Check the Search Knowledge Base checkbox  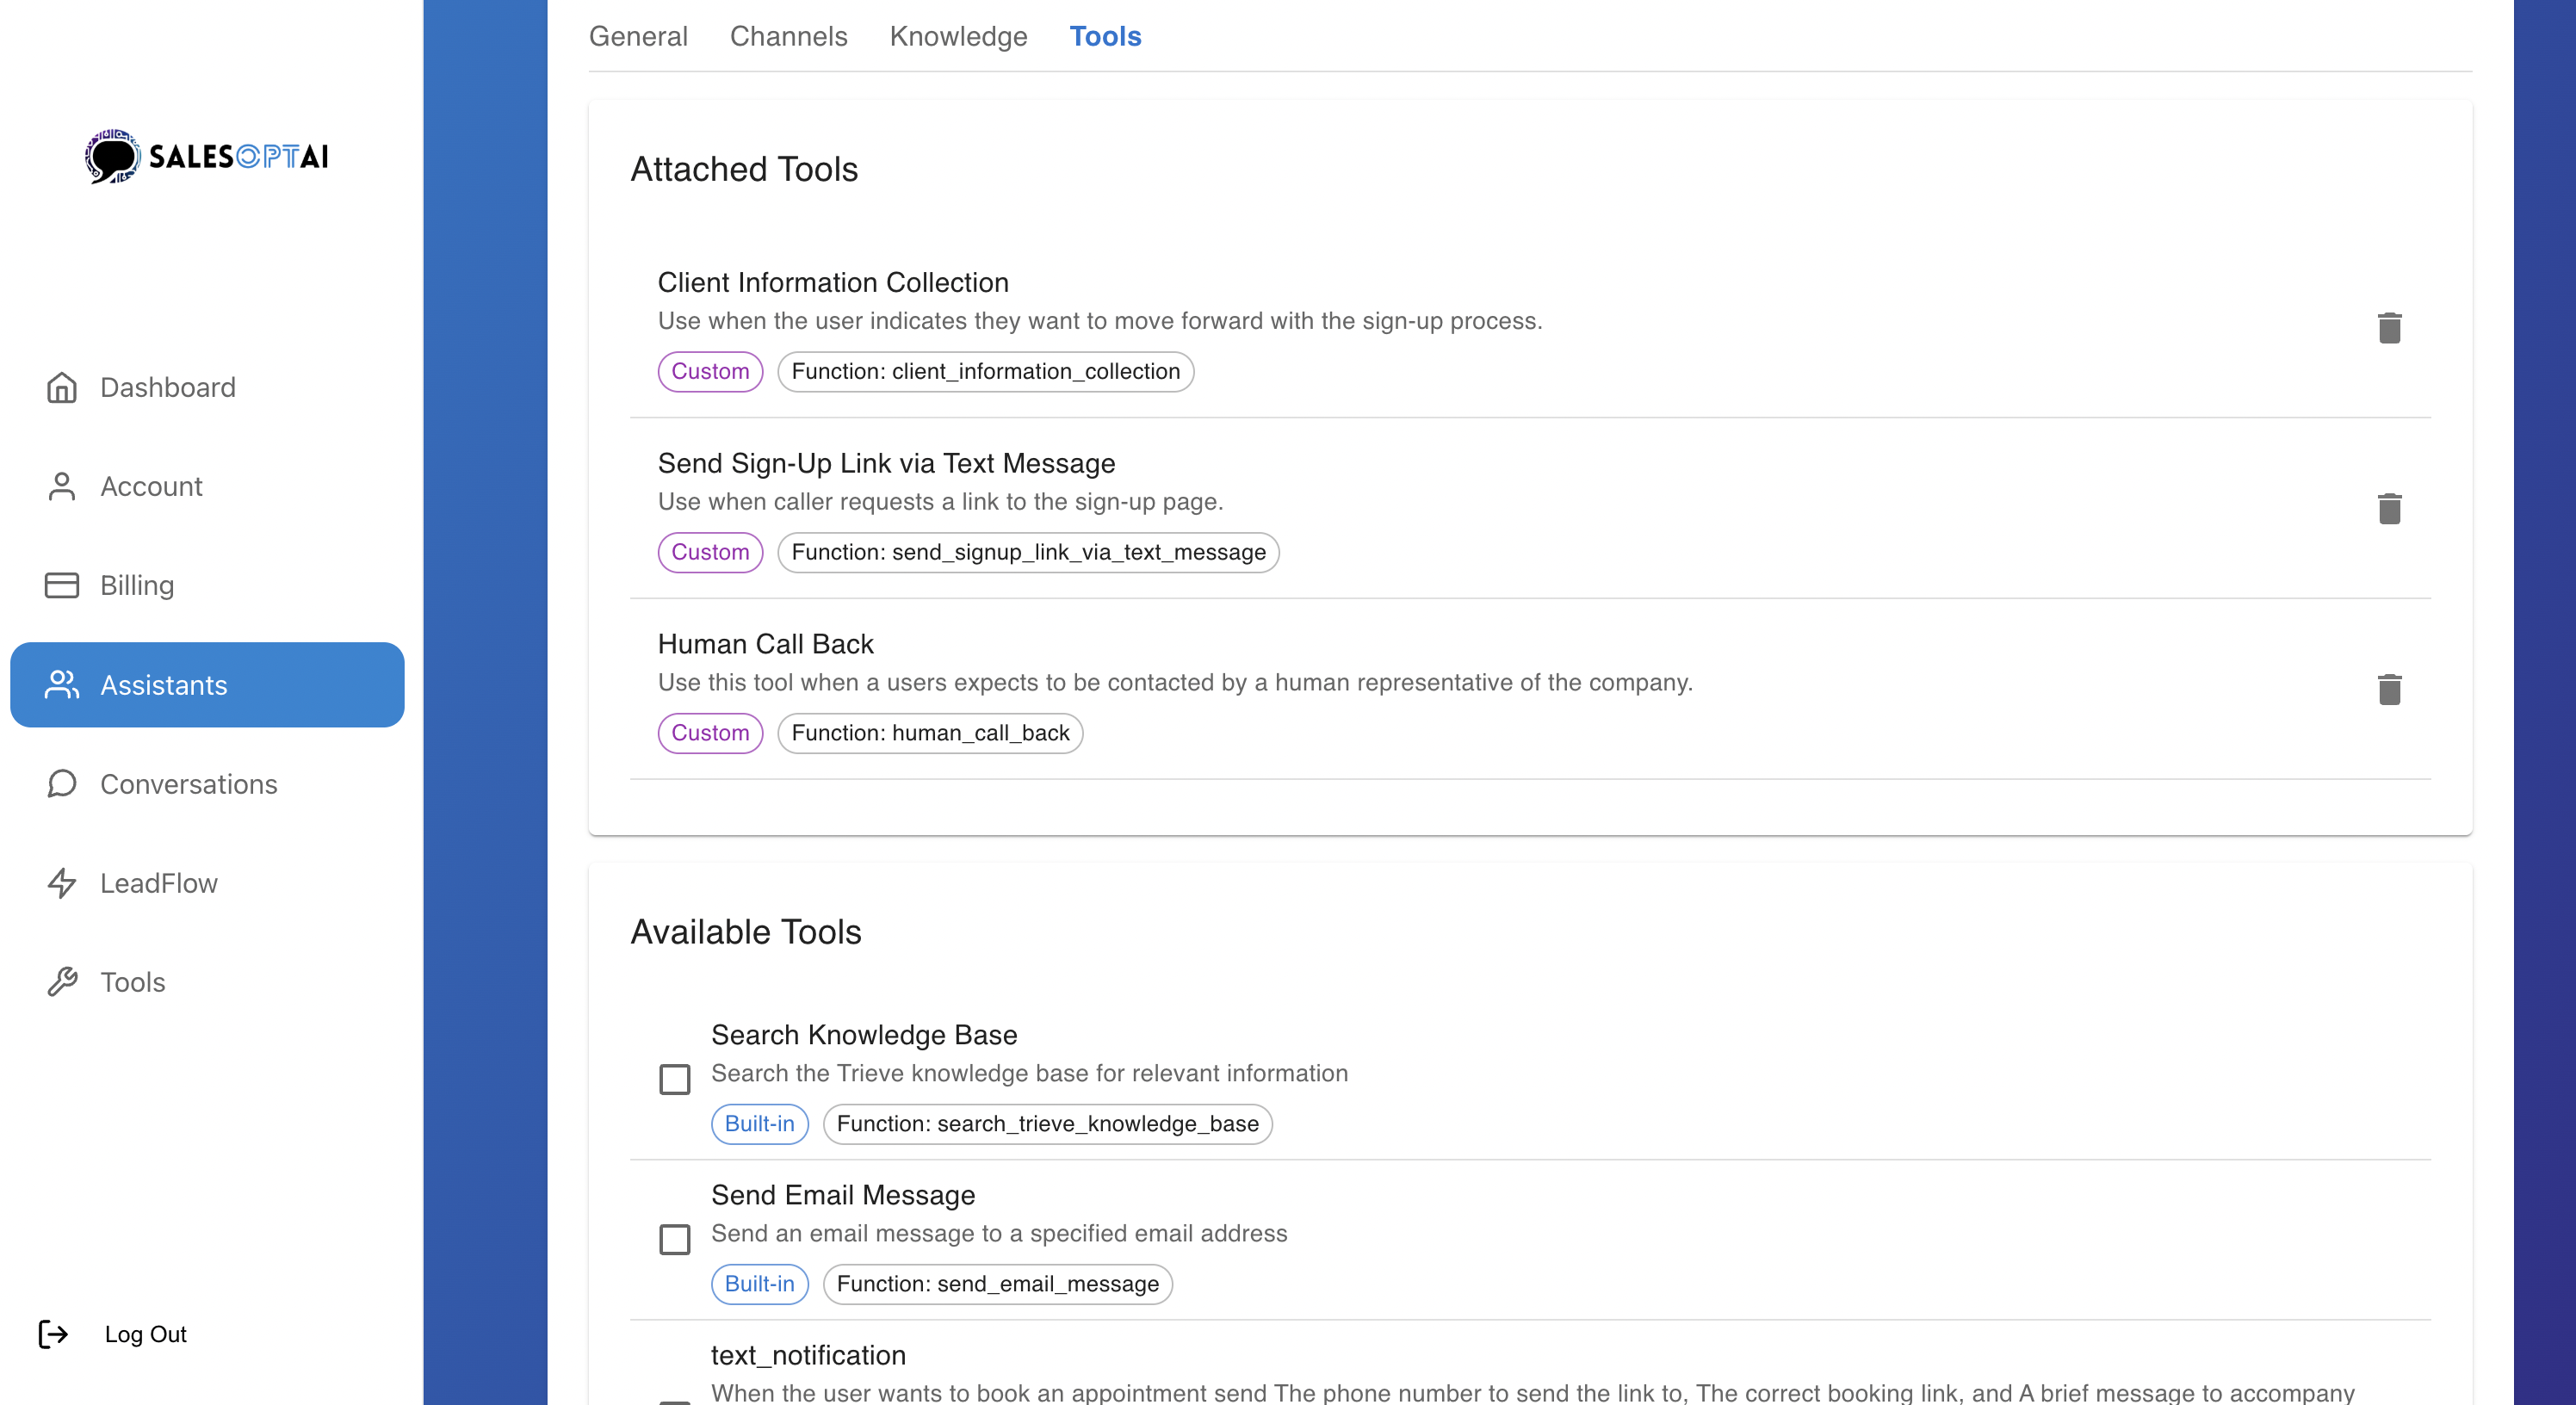(675, 1079)
